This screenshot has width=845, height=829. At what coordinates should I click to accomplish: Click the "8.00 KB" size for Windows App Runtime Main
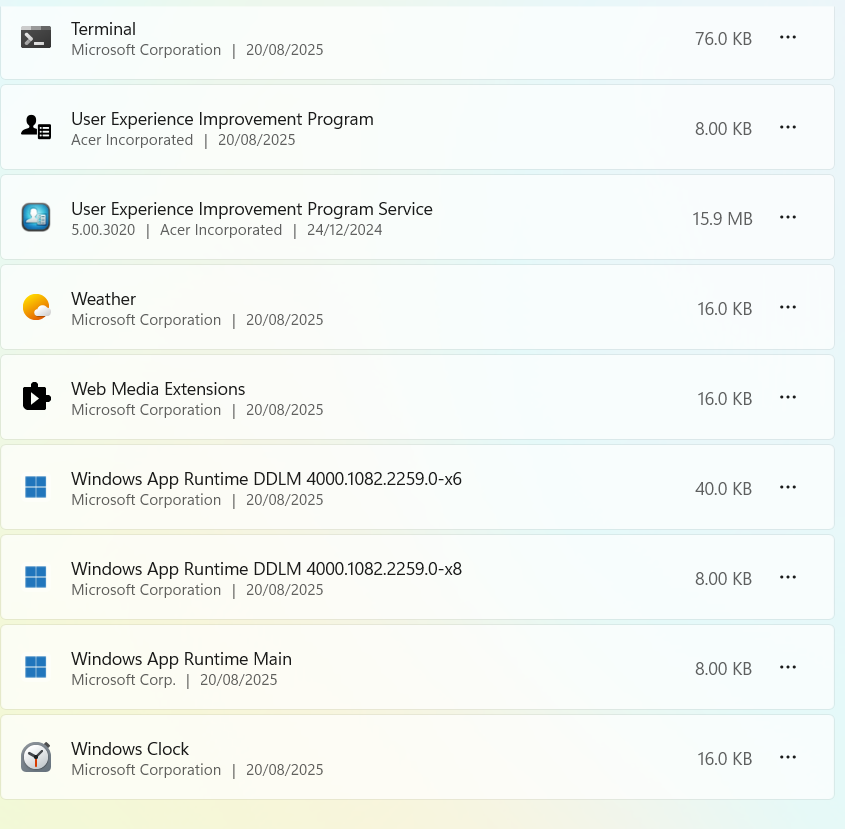[x=723, y=669]
